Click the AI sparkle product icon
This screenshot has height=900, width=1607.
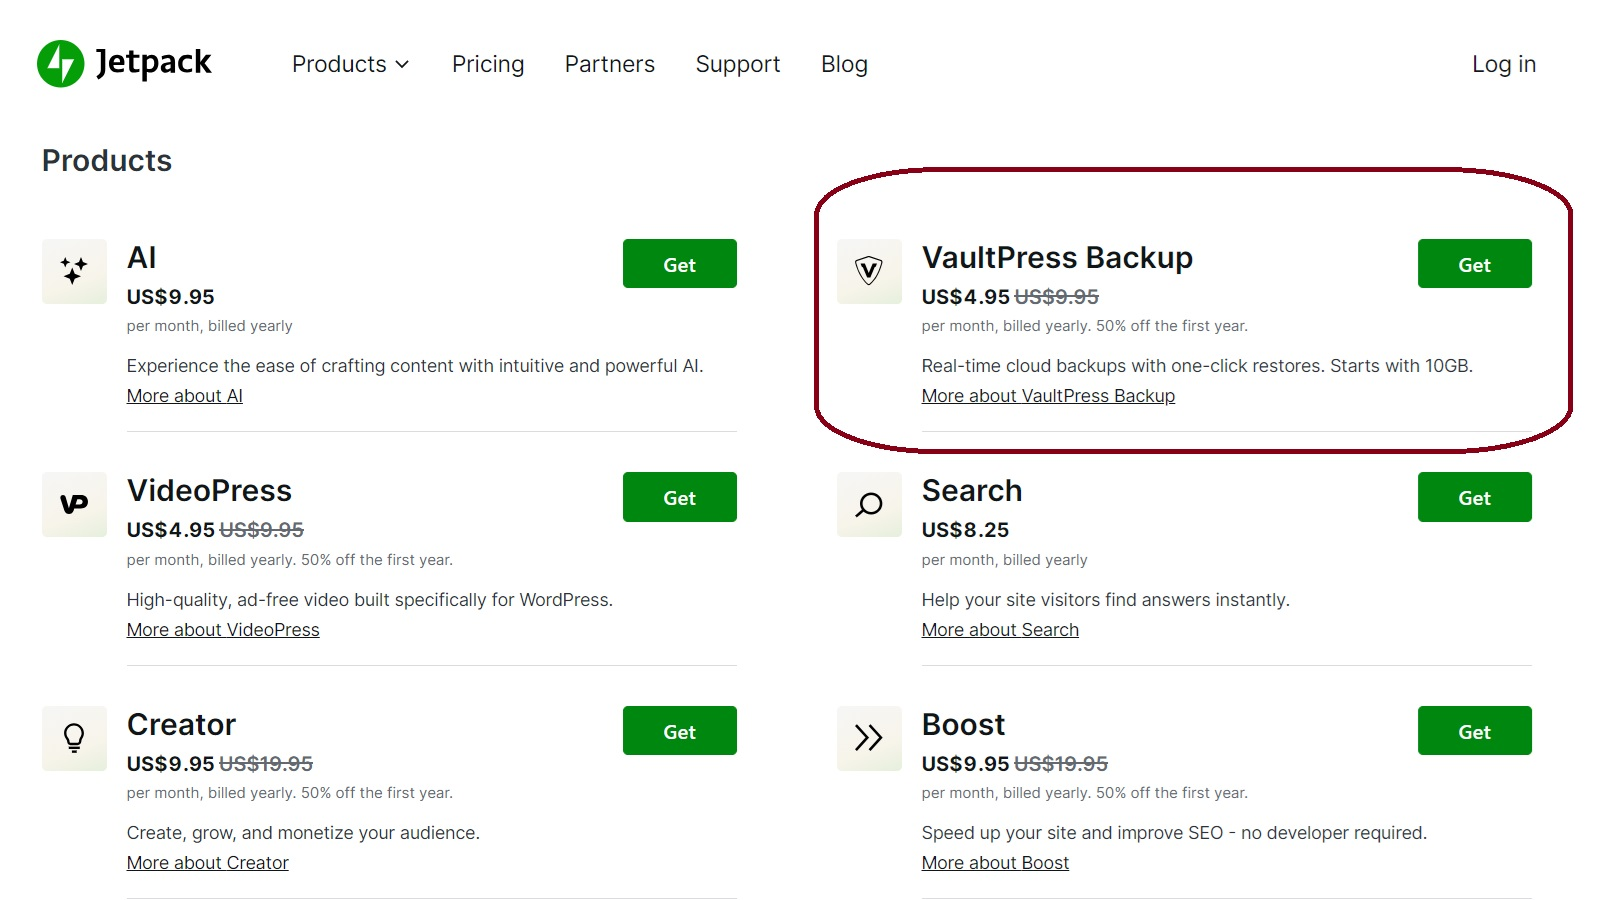pyautogui.click(x=74, y=271)
